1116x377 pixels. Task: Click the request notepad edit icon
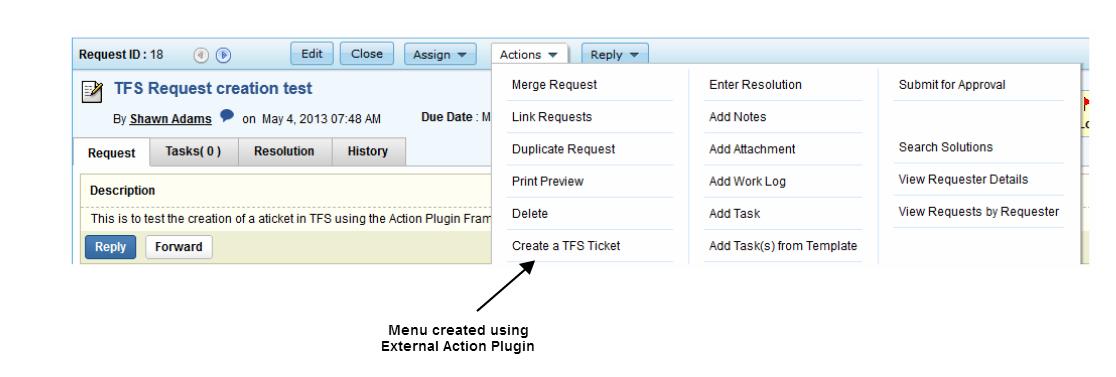[93, 91]
